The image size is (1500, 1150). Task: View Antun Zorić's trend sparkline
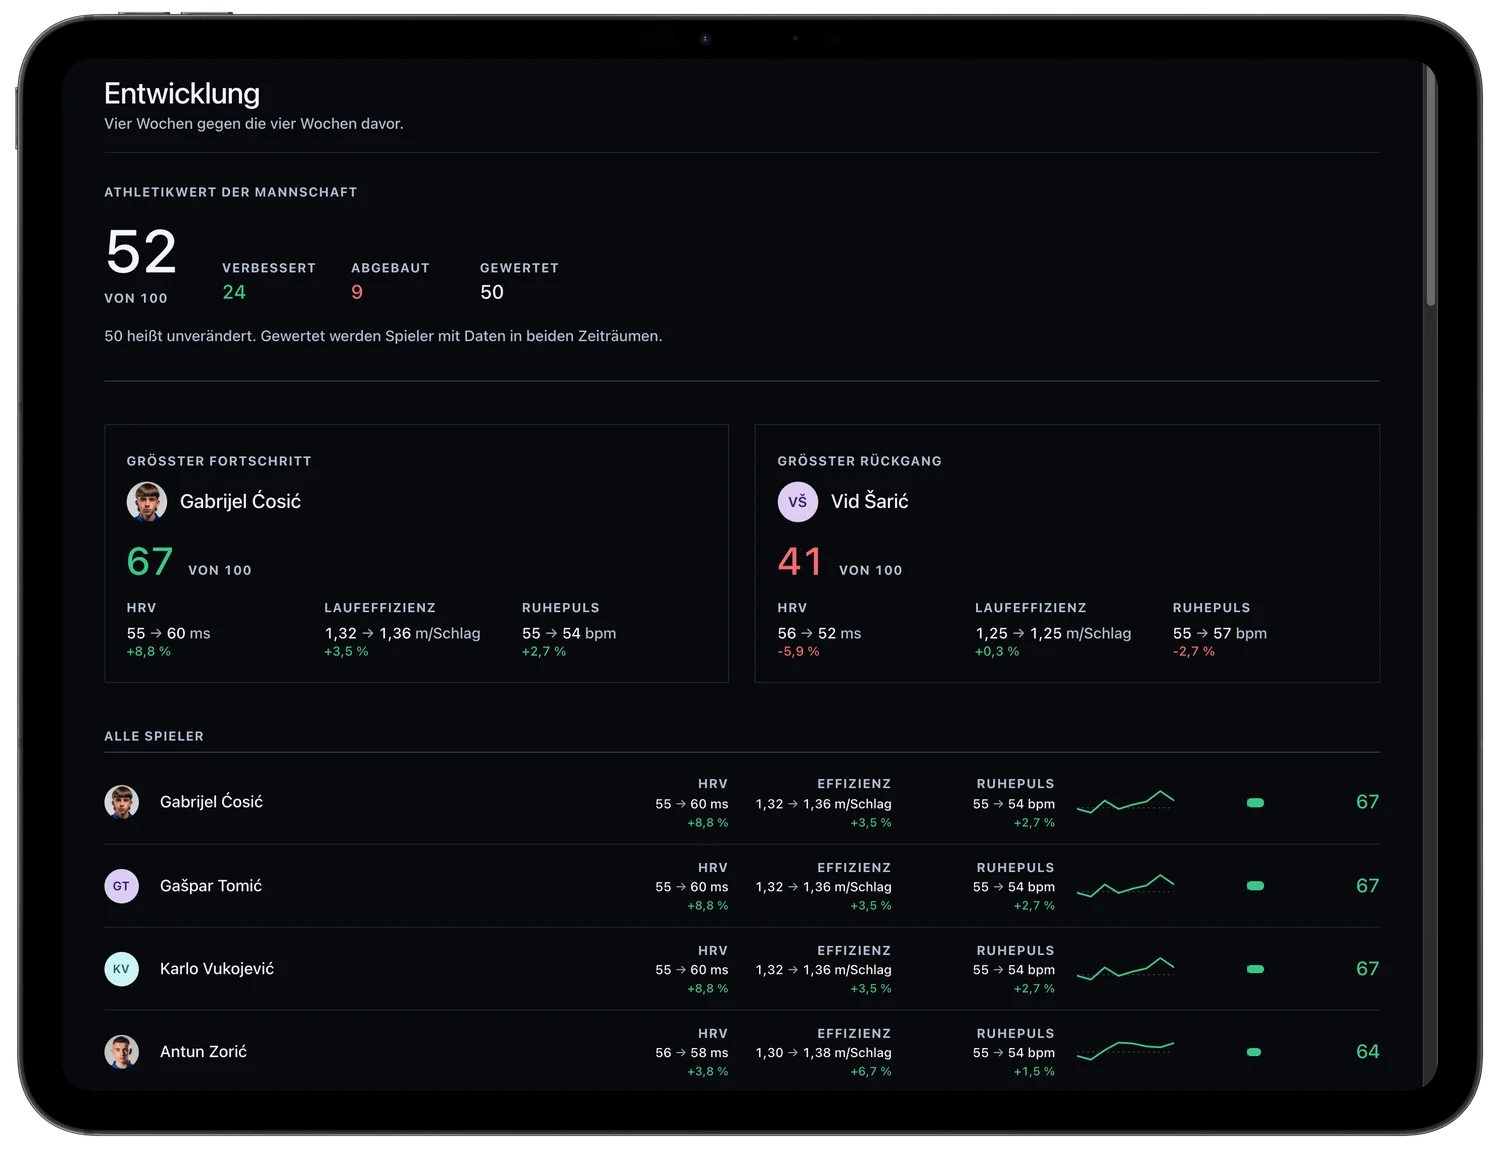tap(1125, 1052)
